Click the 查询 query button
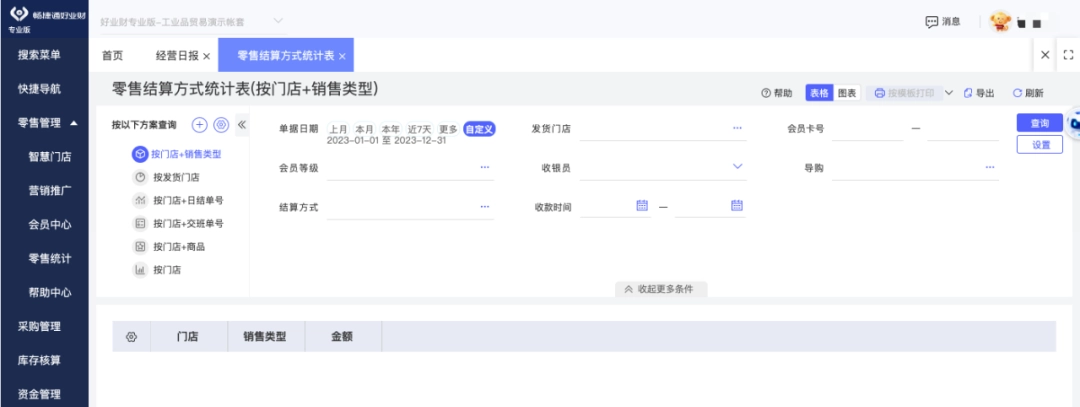 pos(1039,123)
